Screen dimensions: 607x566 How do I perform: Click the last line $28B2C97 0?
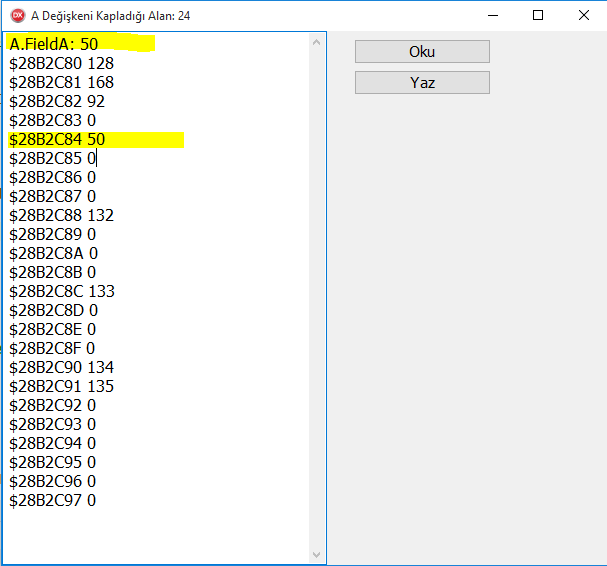pyautogui.click(x=52, y=500)
